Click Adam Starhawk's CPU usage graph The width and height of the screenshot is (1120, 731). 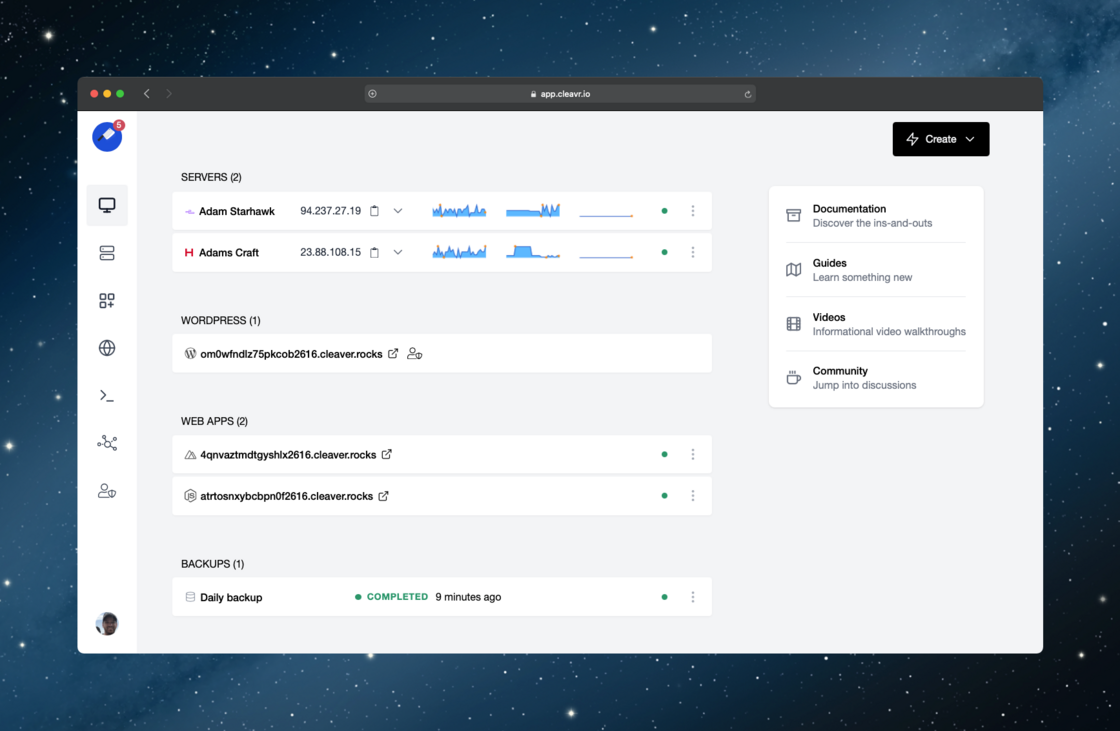[x=458, y=211]
